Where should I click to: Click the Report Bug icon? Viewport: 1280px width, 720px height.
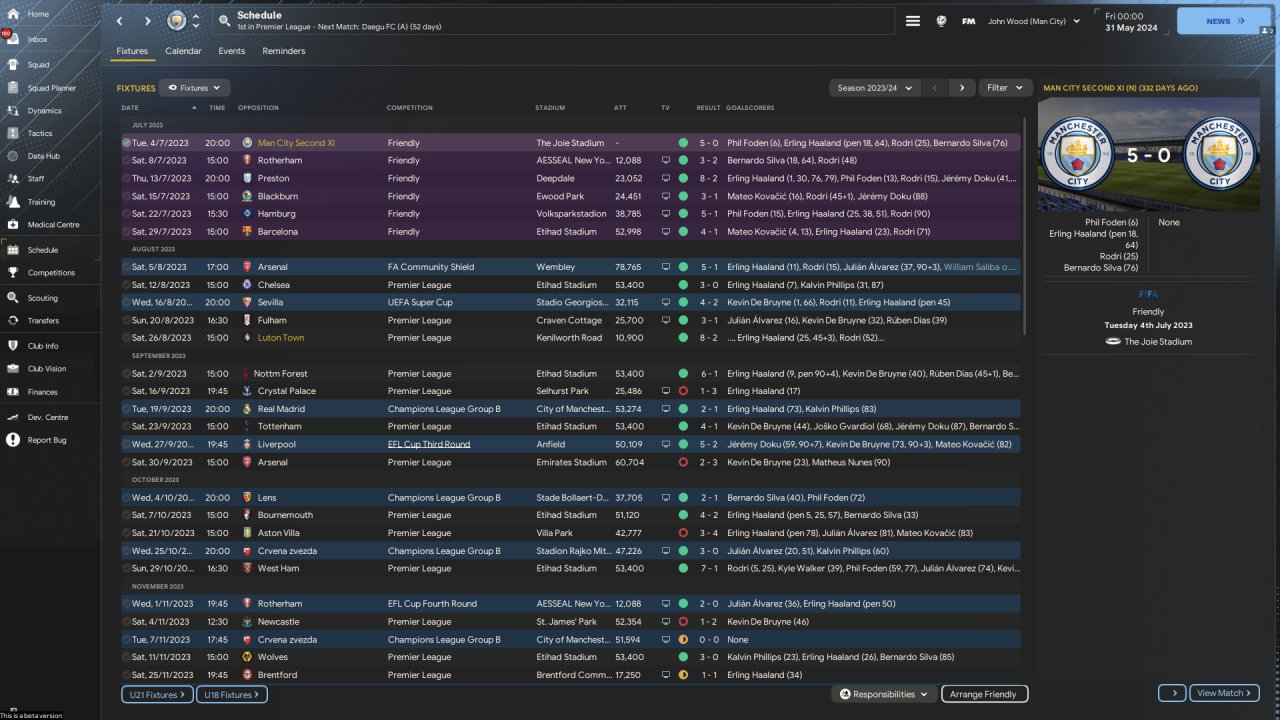(13, 440)
